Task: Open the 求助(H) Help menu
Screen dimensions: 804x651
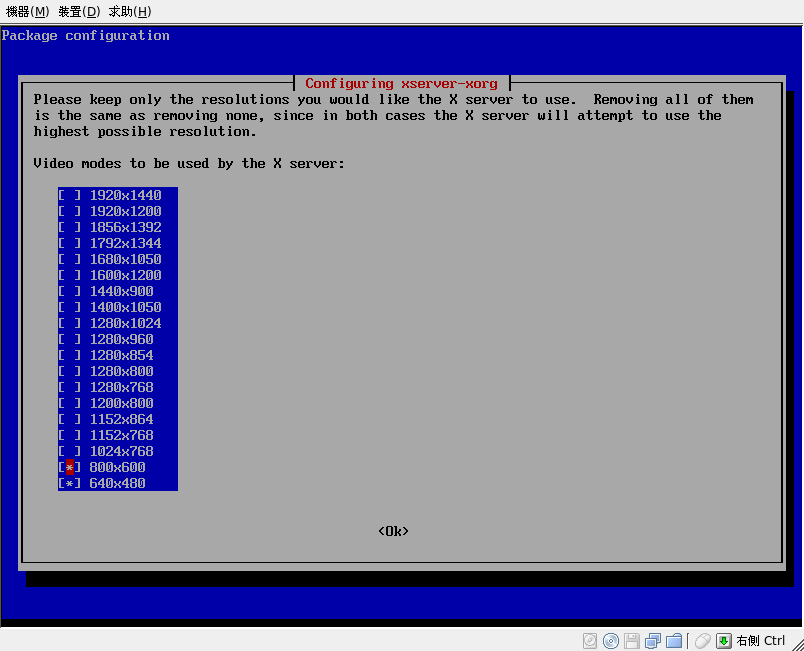Action: (x=130, y=11)
